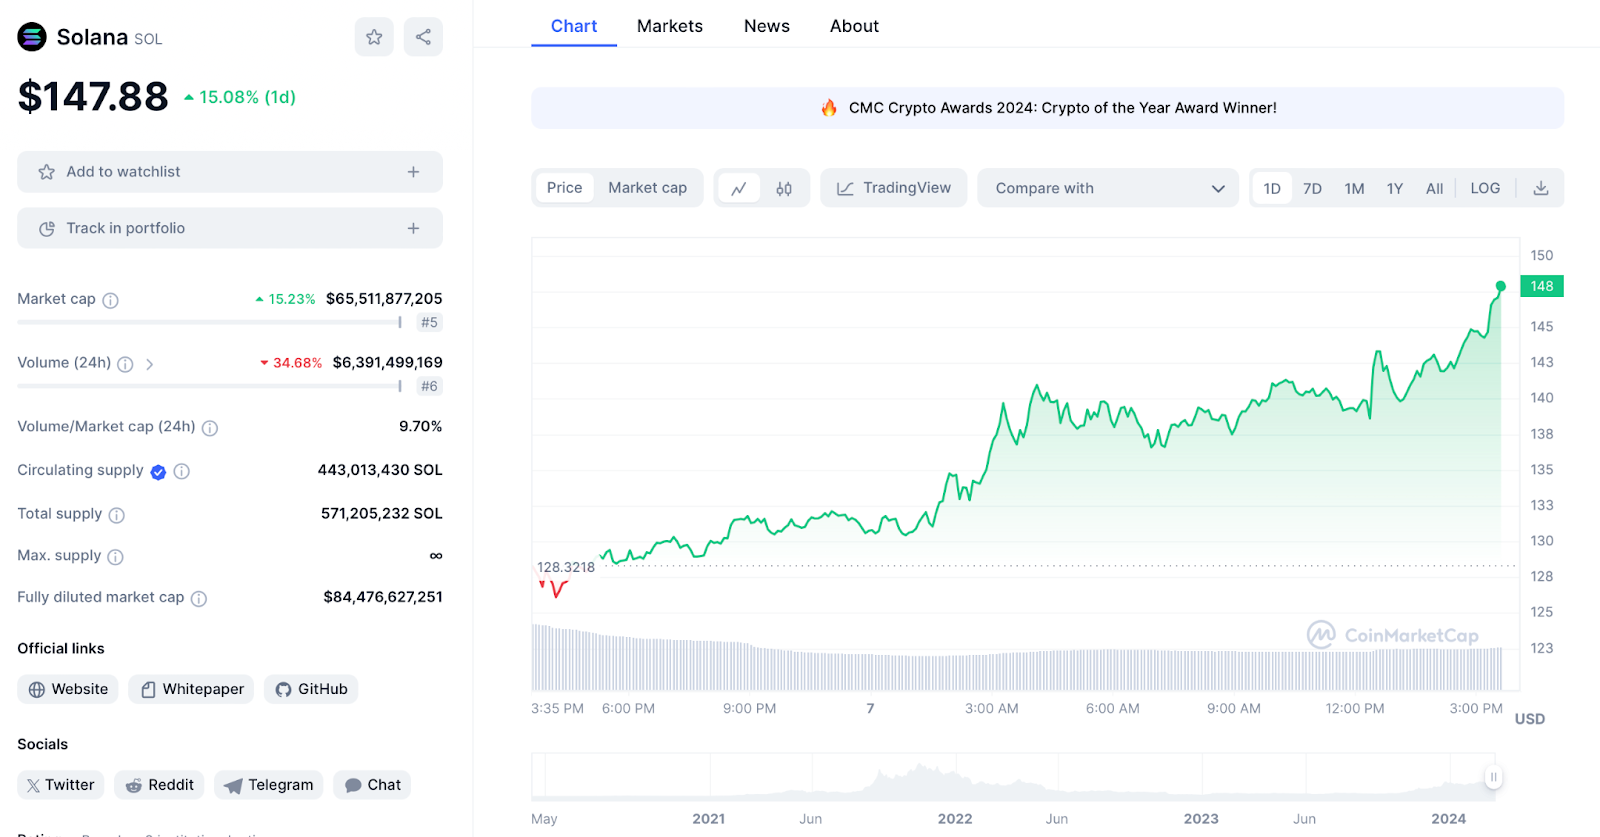Open the Telegram social link
The height and width of the screenshot is (837, 1600).
pyautogui.click(x=269, y=785)
